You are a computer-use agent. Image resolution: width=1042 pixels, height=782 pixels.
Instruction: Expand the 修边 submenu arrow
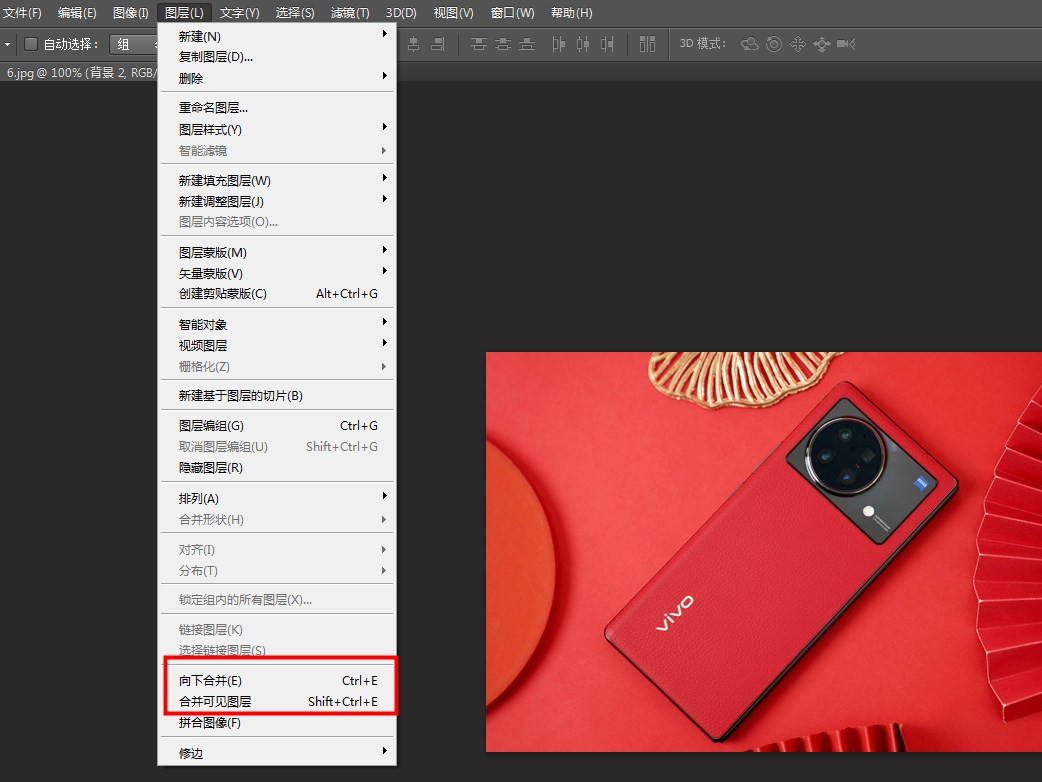(x=384, y=751)
